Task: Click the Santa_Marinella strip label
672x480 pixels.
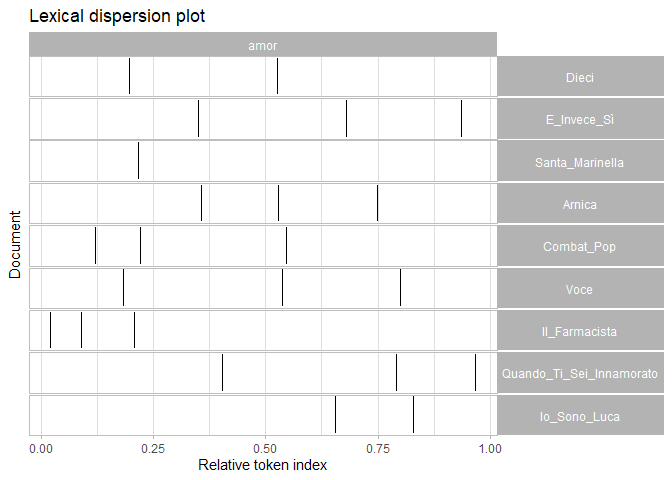Action: [580, 162]
